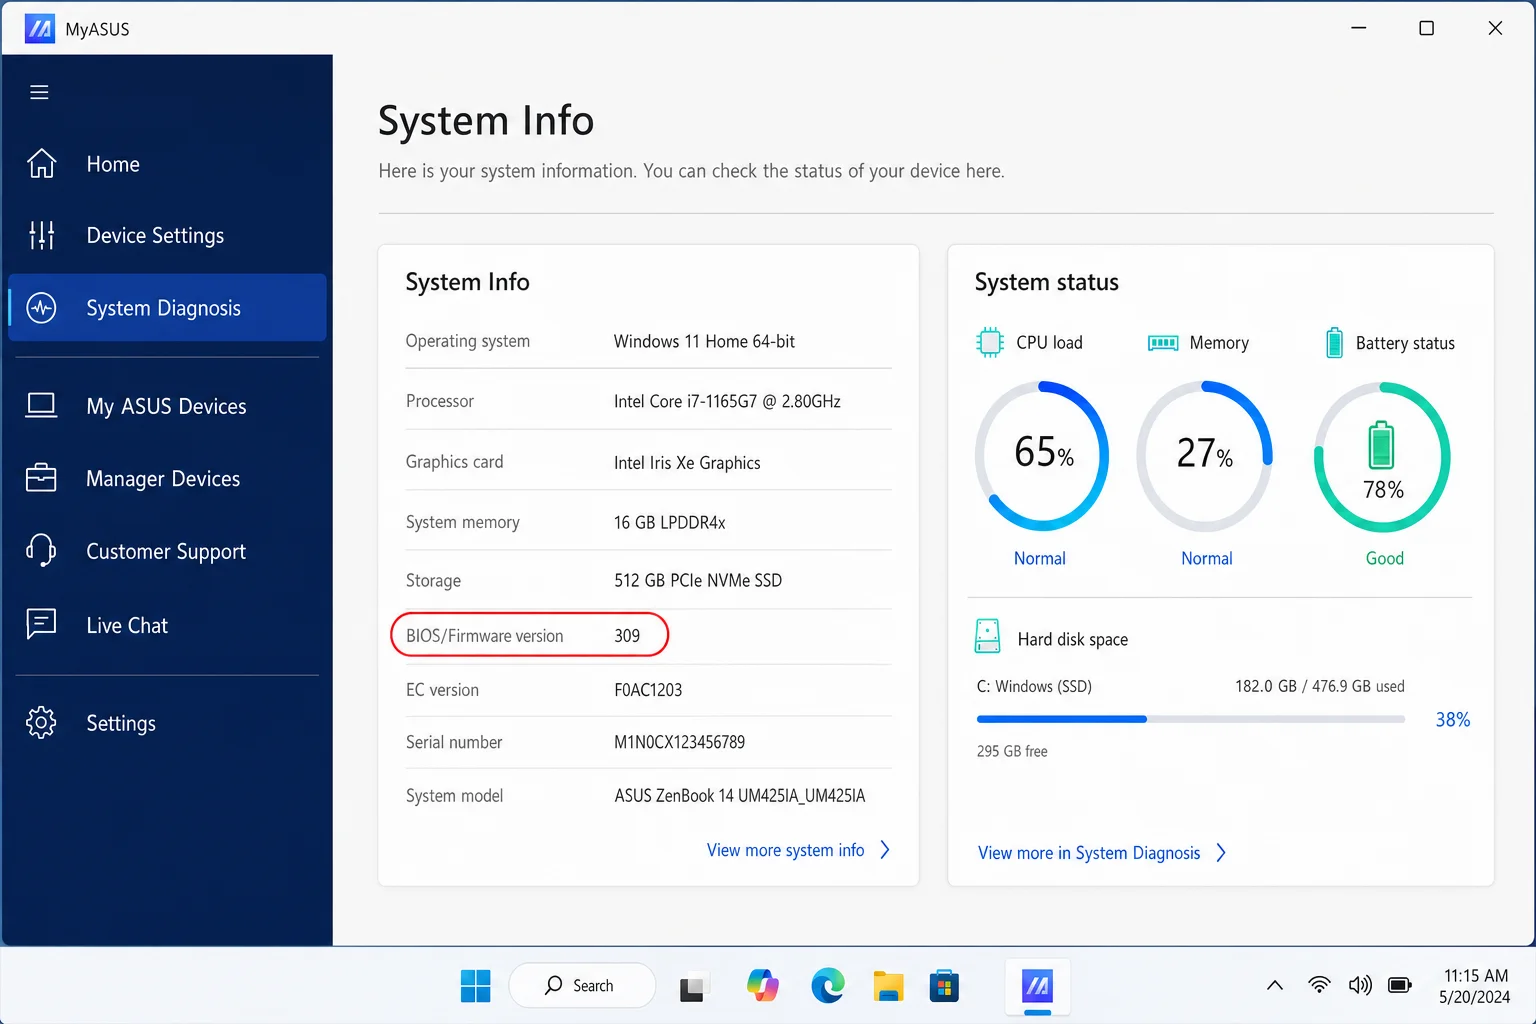Click the MyASUS taskbar icon

[x=1038, y=987]
